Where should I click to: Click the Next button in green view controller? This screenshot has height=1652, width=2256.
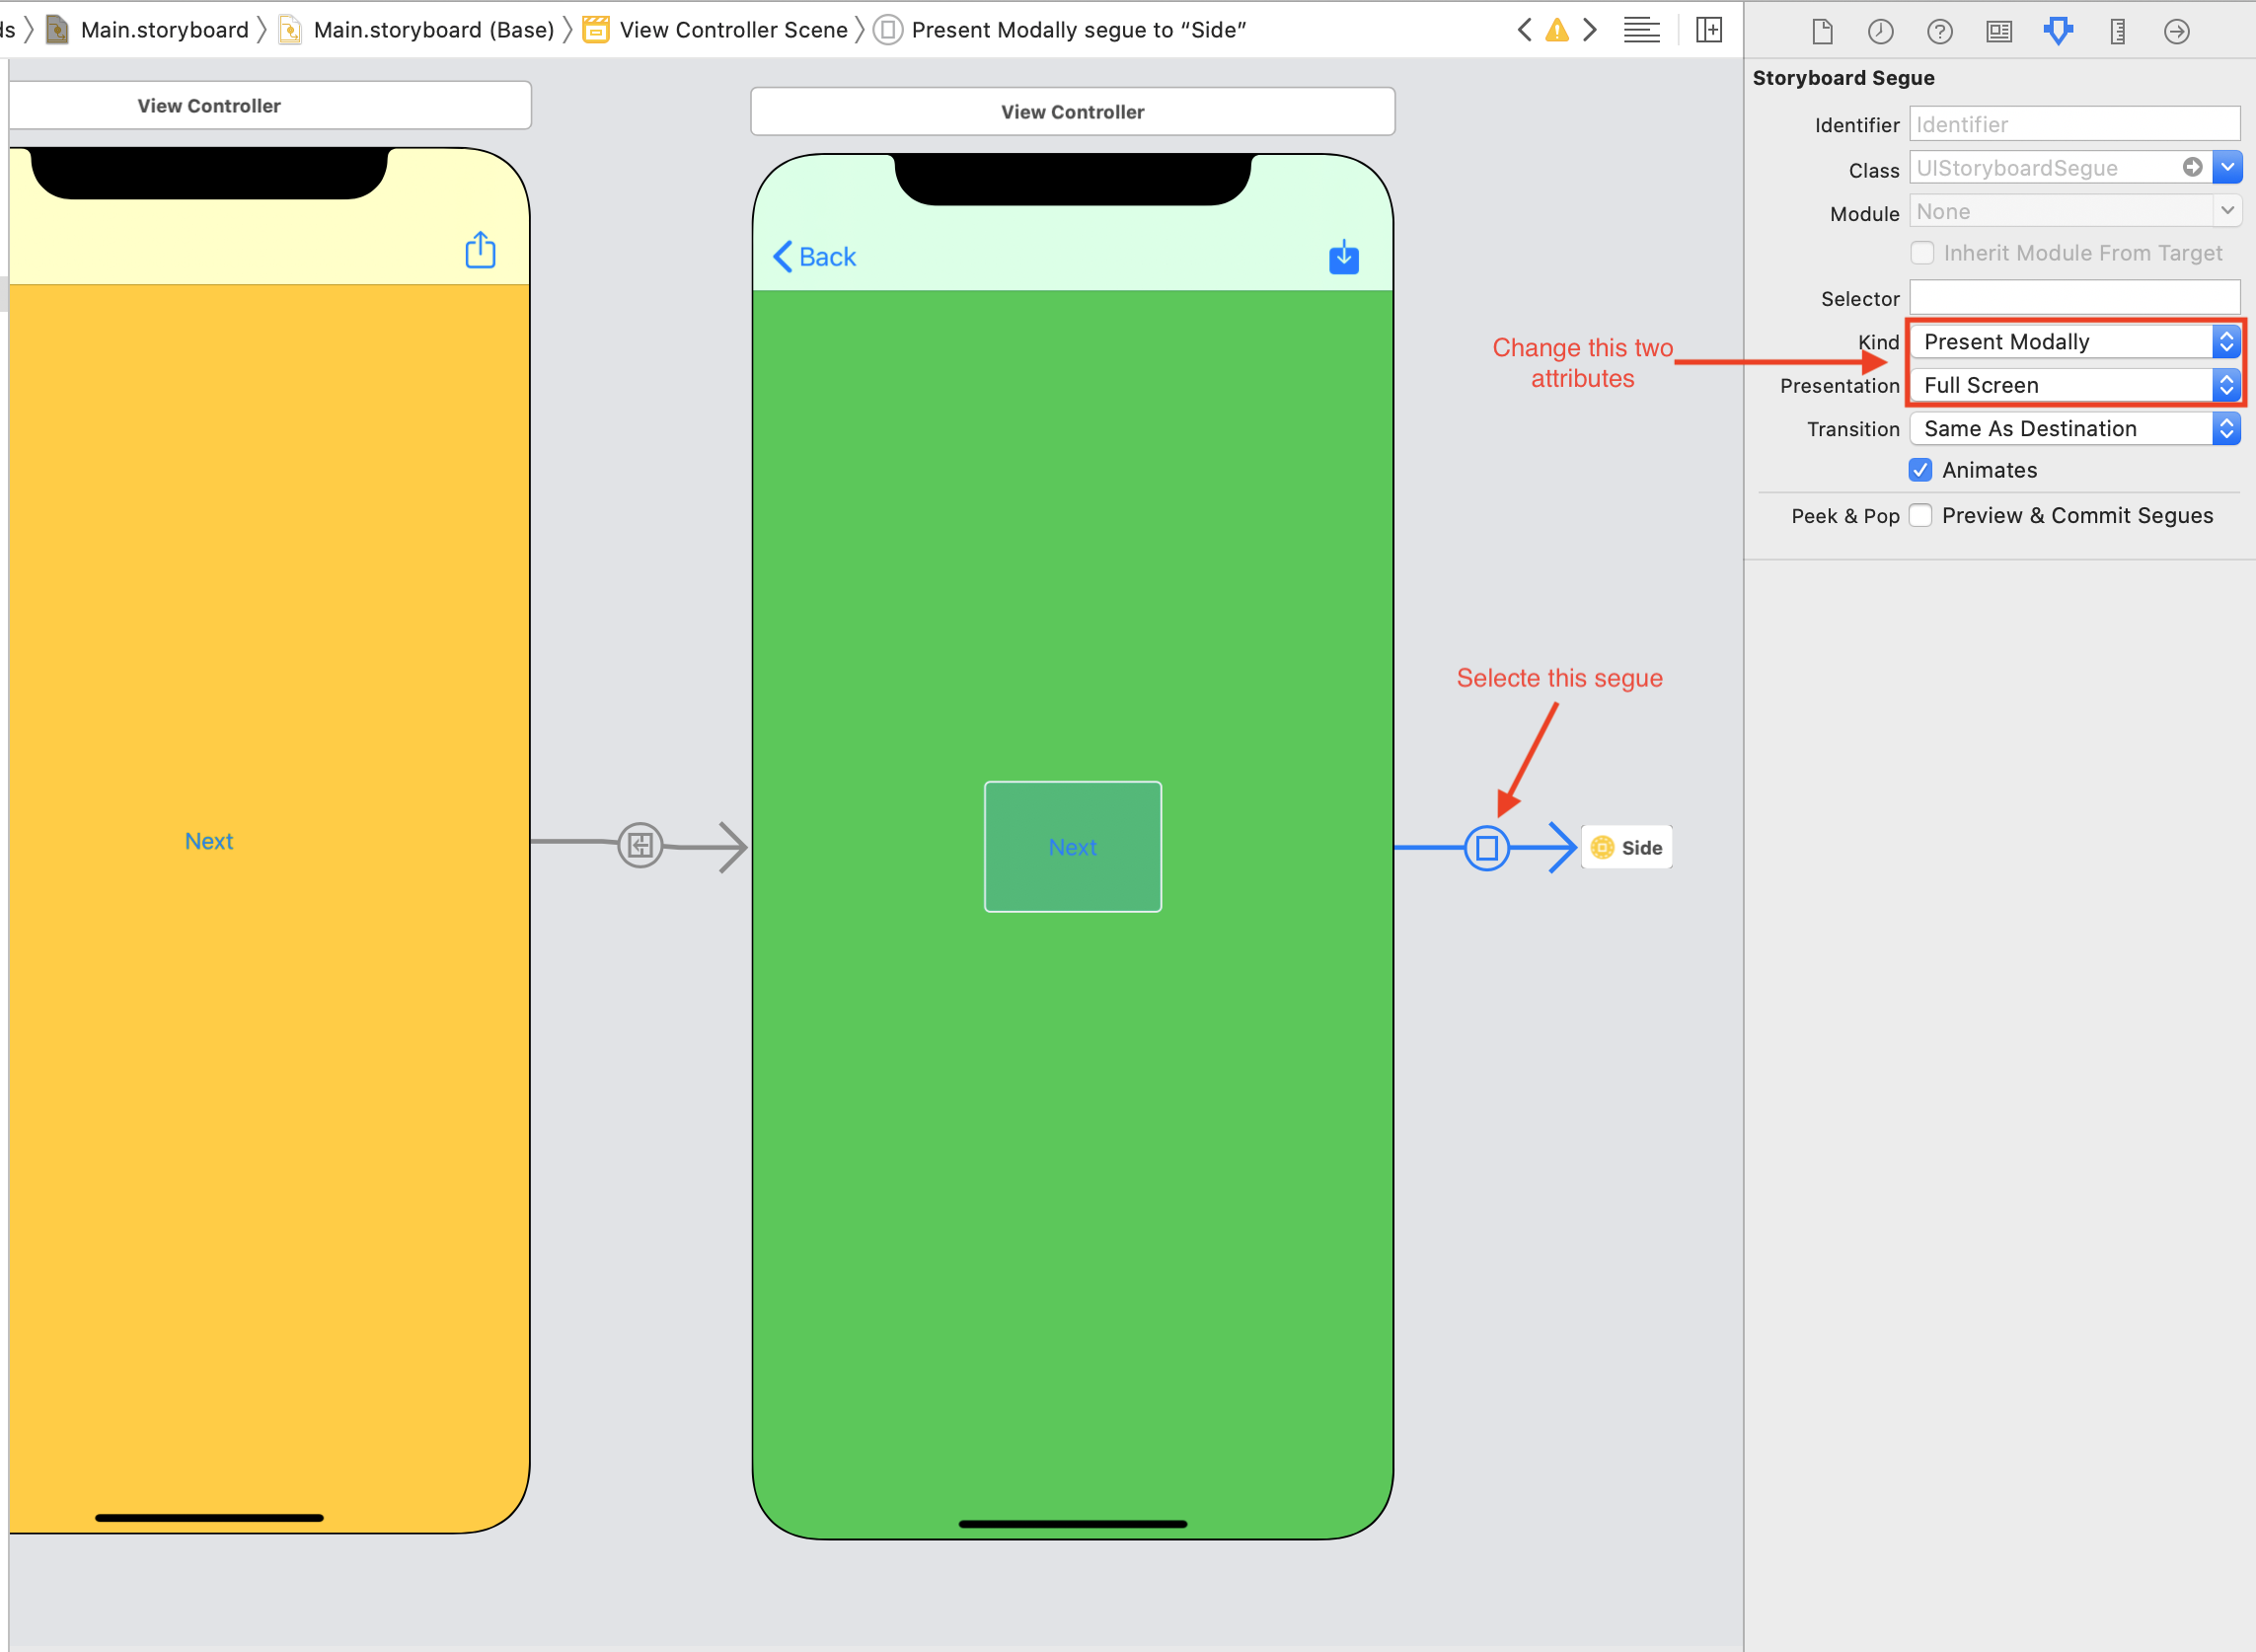(x=1072, y=846)
